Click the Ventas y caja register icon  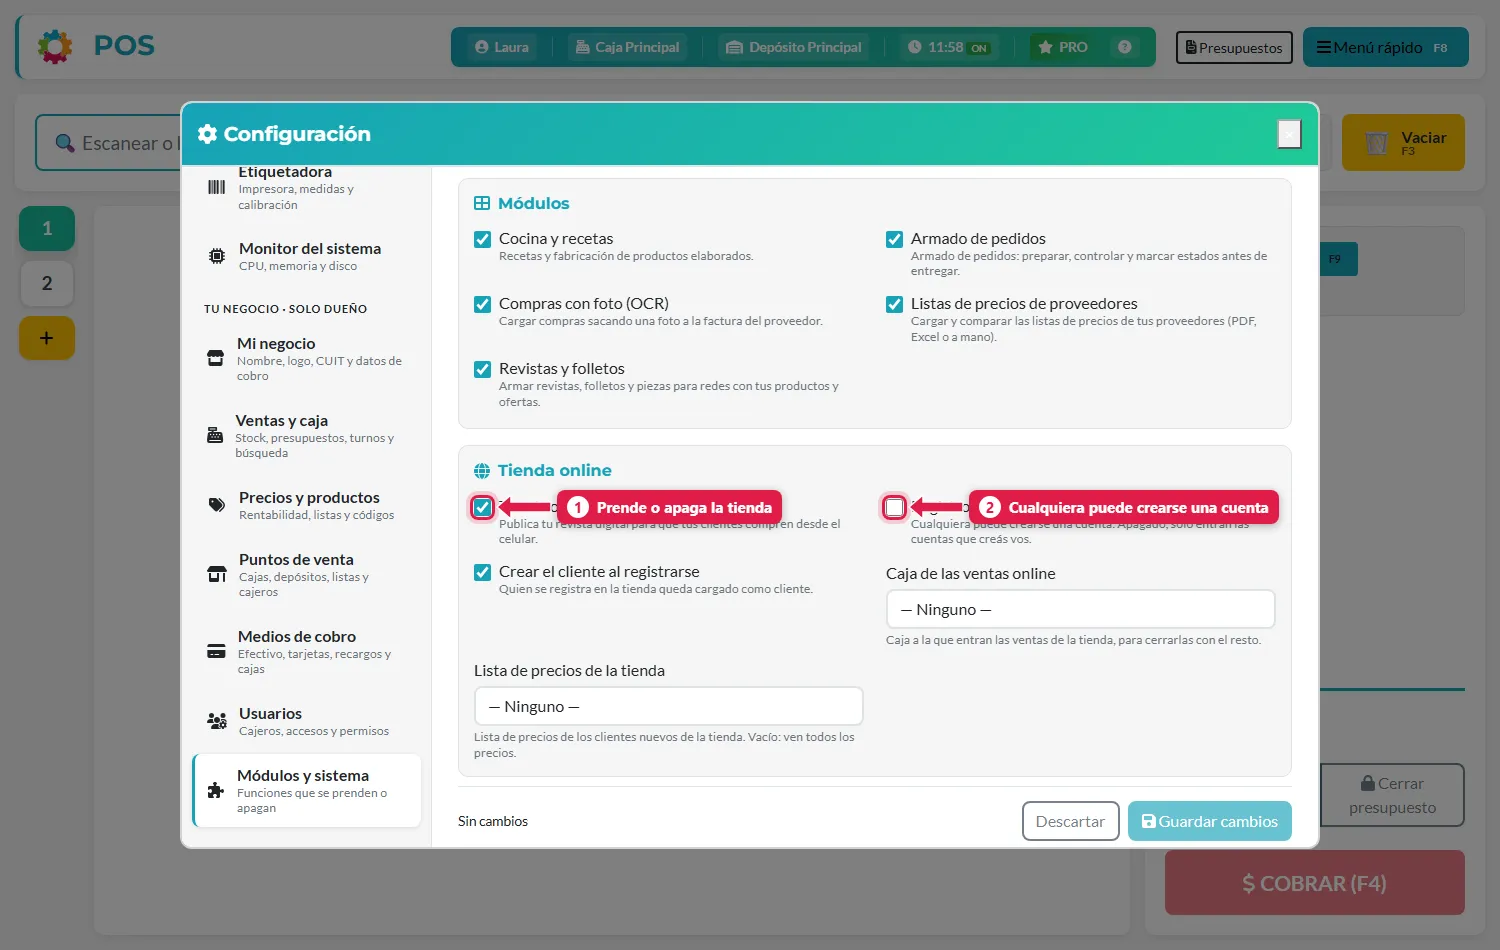[215, 435]
